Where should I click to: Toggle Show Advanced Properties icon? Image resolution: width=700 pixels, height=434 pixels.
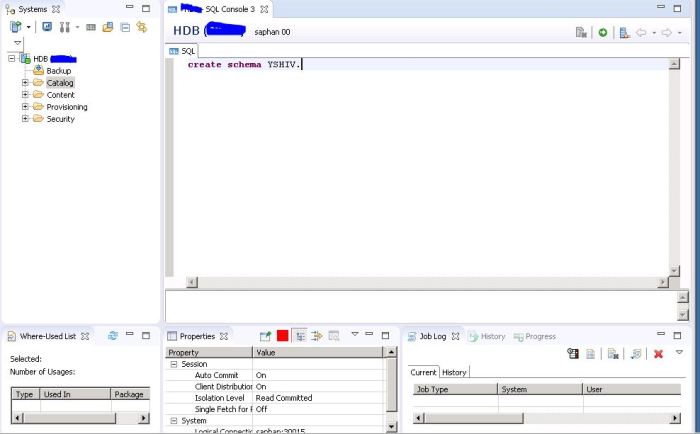click(x=317, y=336)
